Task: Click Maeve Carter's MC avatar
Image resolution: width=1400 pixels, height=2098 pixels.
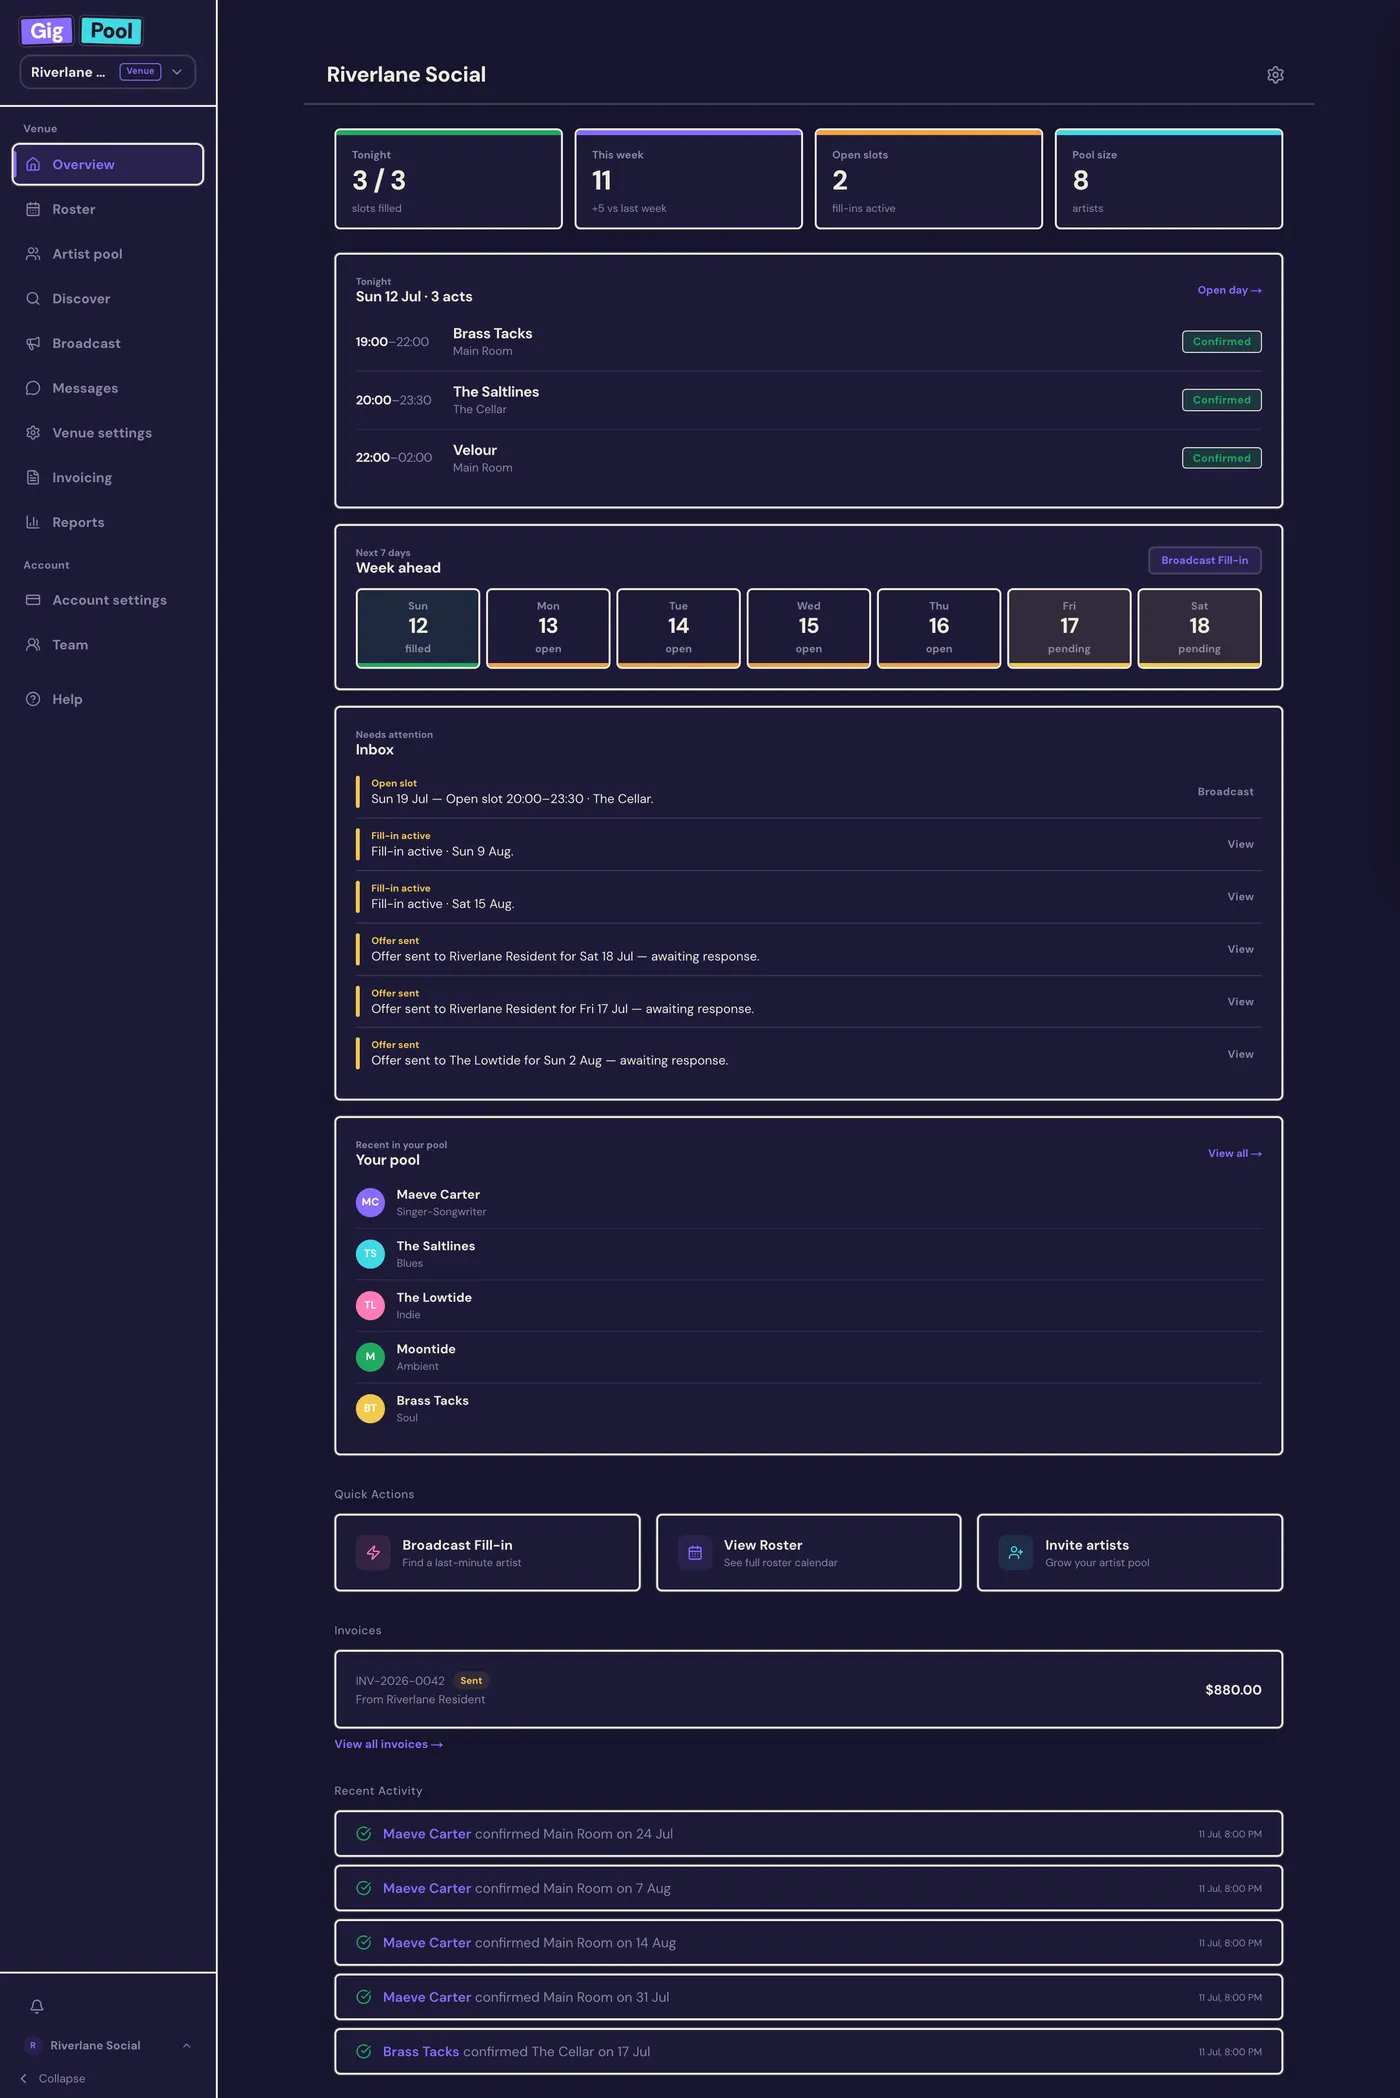Action: click(370, 1202)
